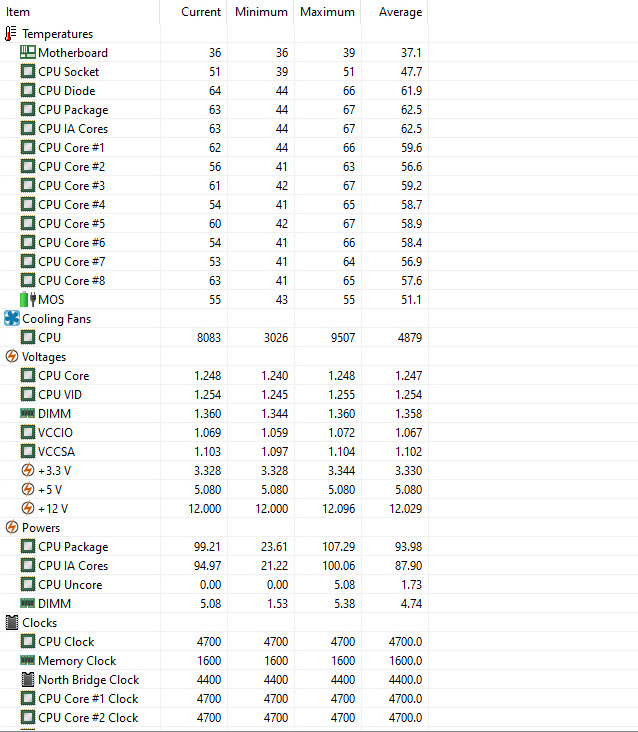Click the North Bridge Clock chip icon

[x=28, y=679]
